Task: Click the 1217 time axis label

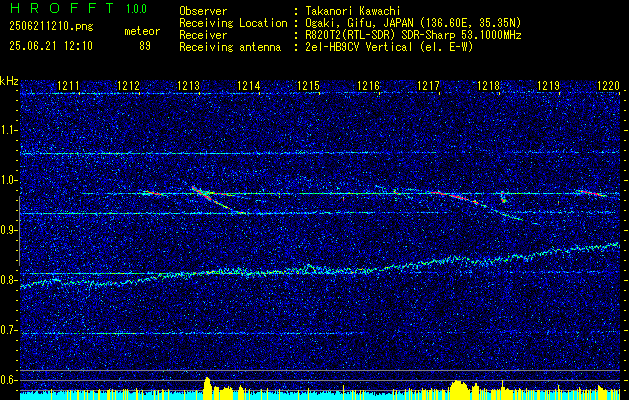Action: (x=428, y=85)
